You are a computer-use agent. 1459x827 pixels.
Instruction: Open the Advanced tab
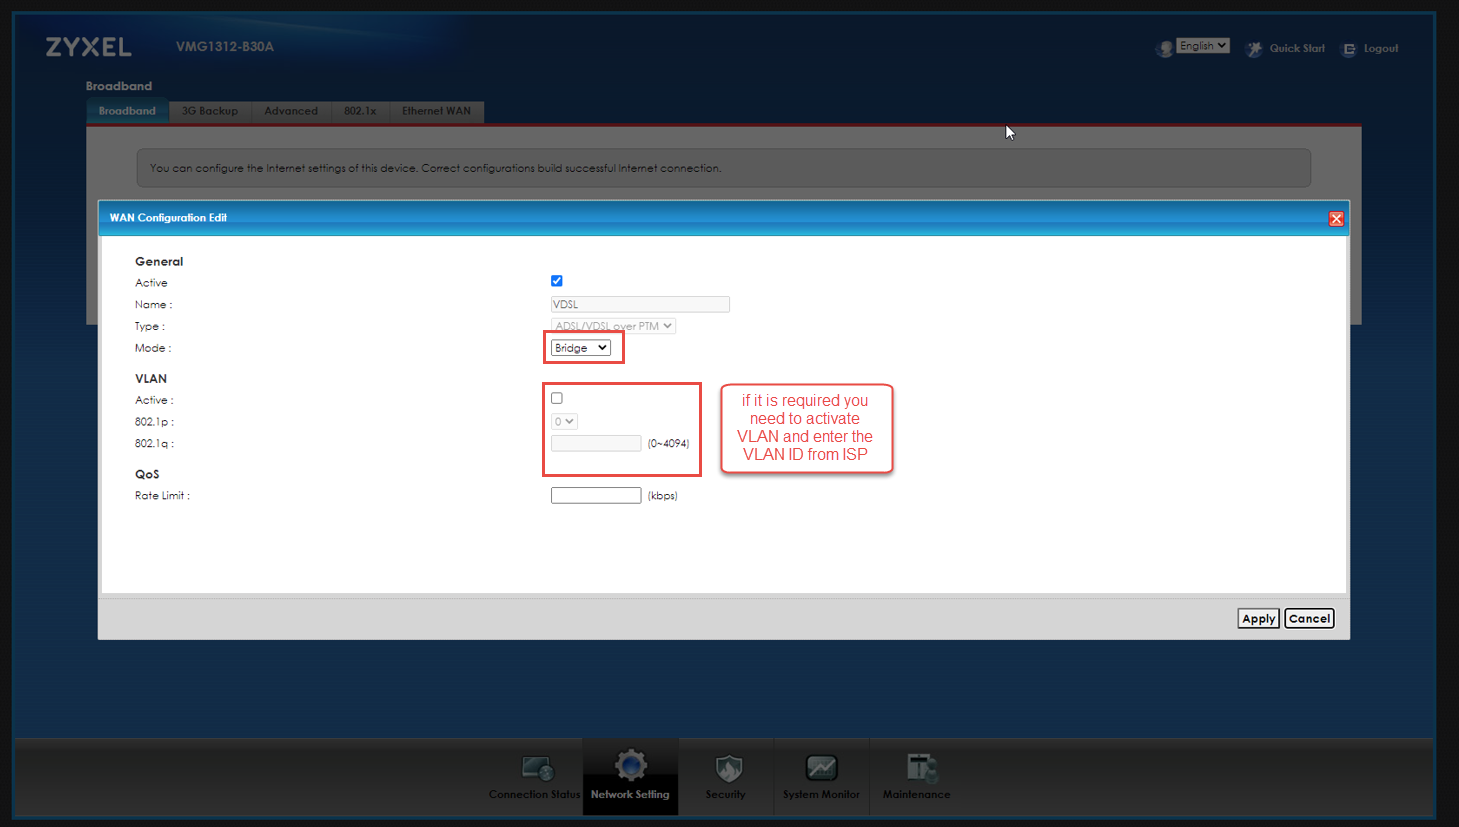(x=291, y=111)
